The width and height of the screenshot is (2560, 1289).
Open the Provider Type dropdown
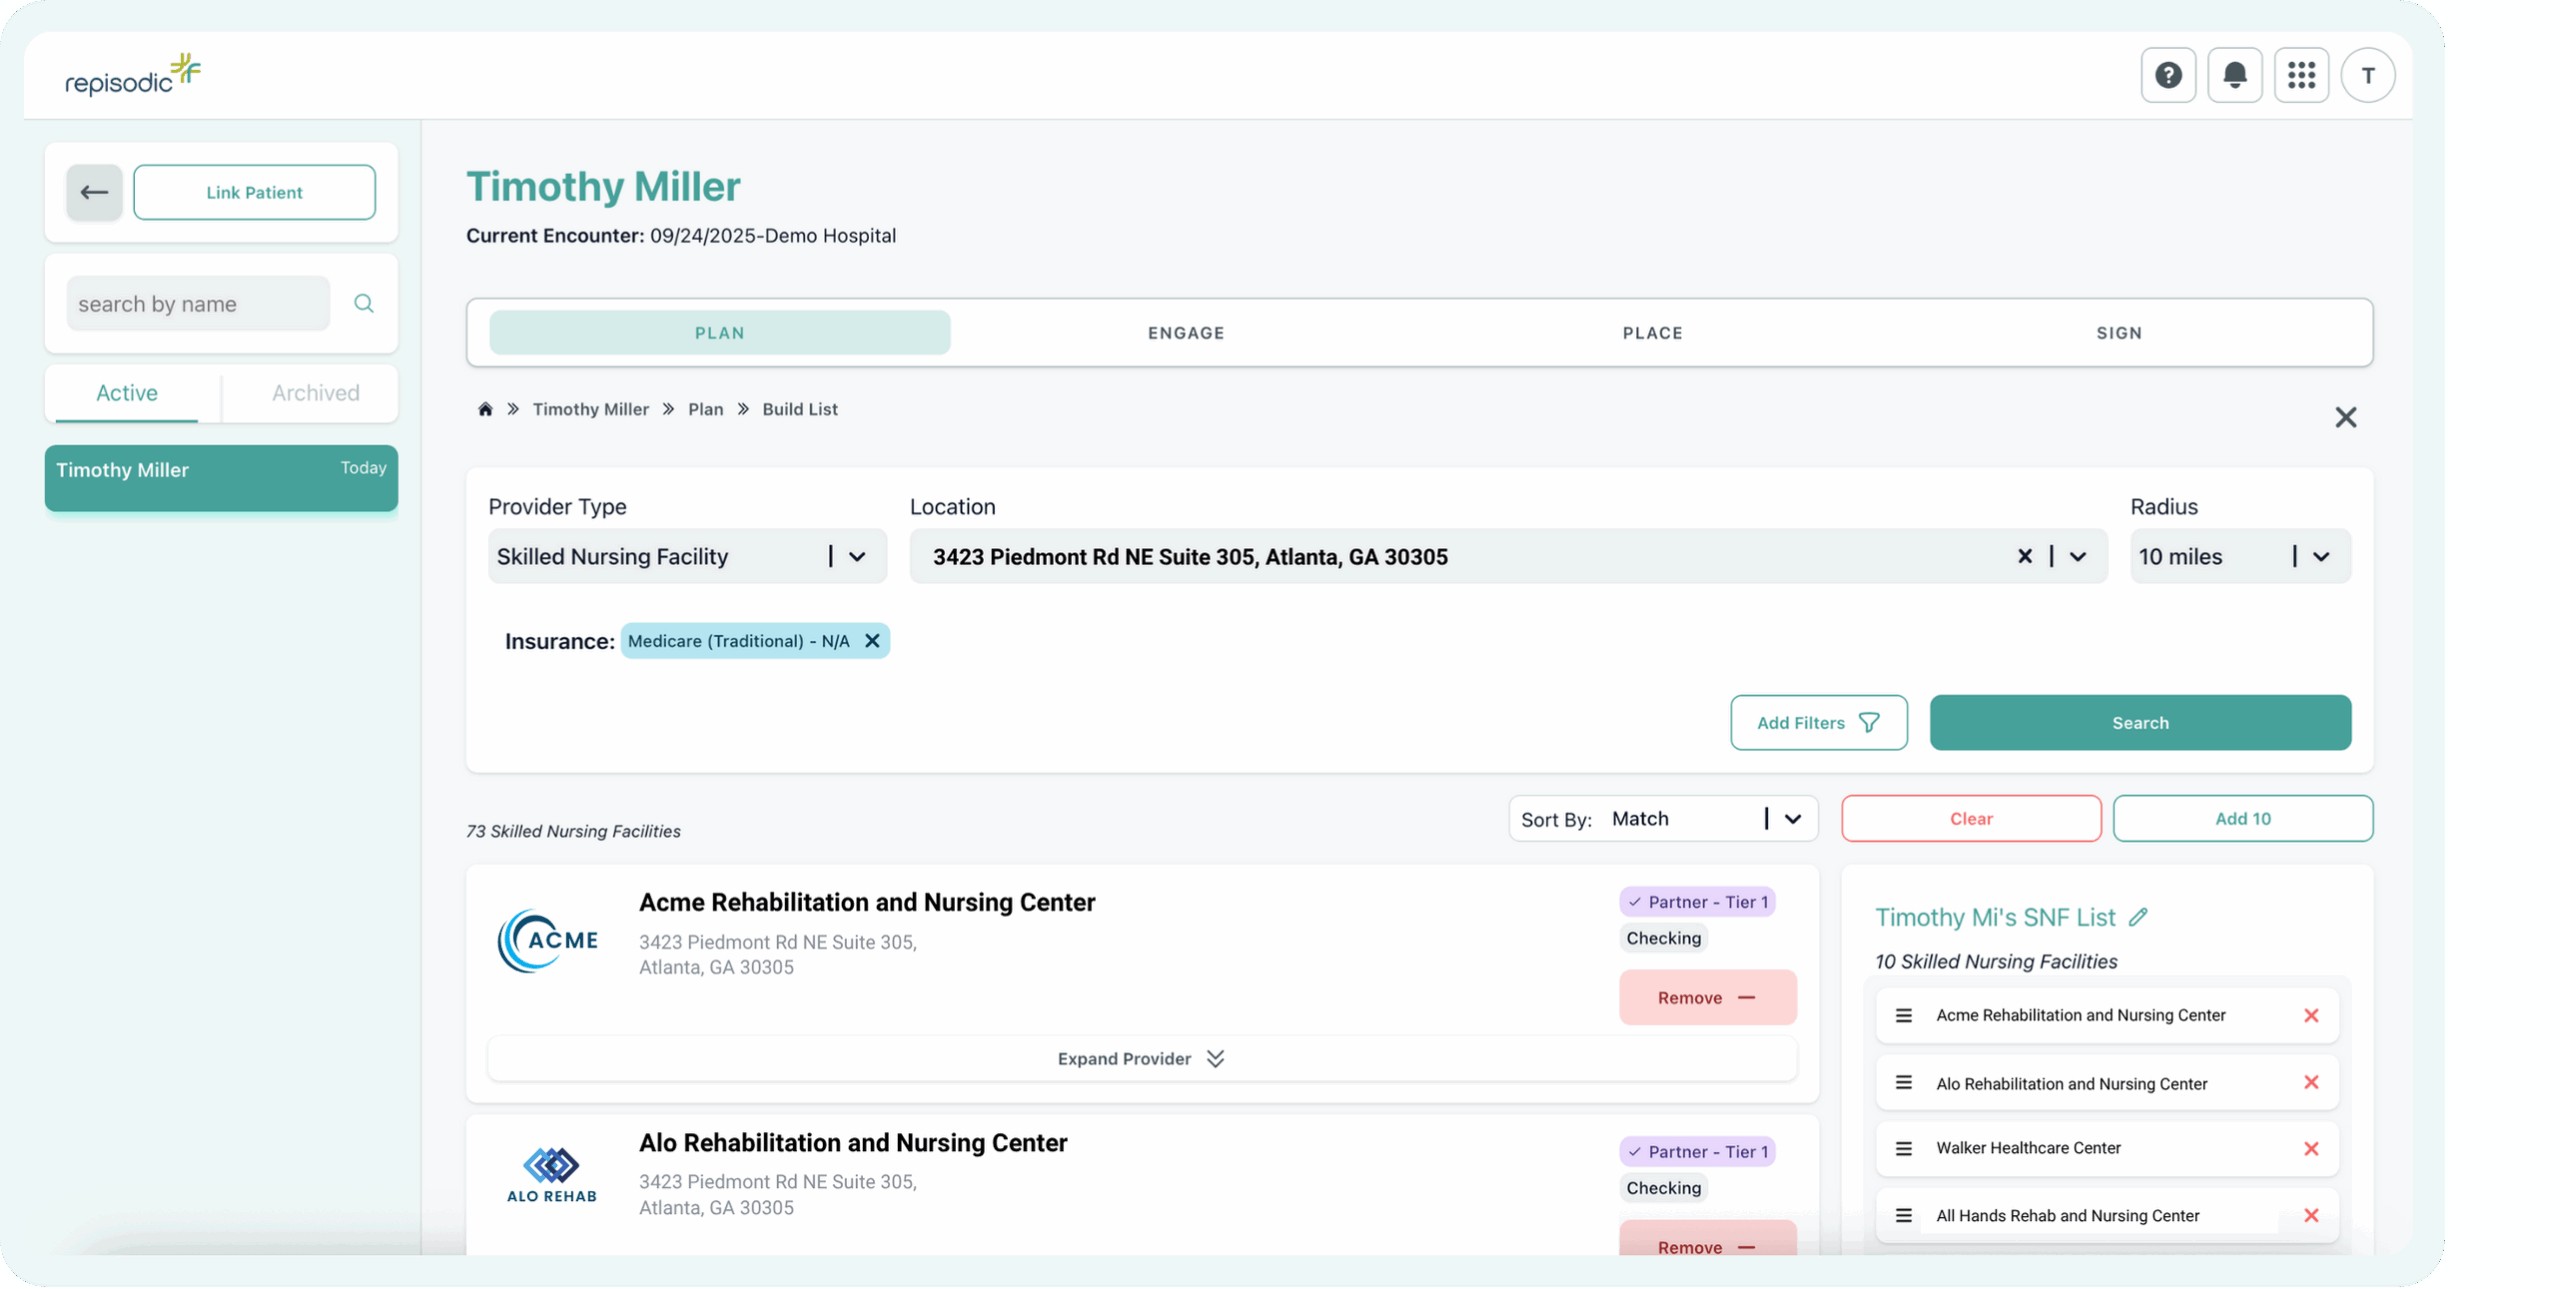coord(856,557)
